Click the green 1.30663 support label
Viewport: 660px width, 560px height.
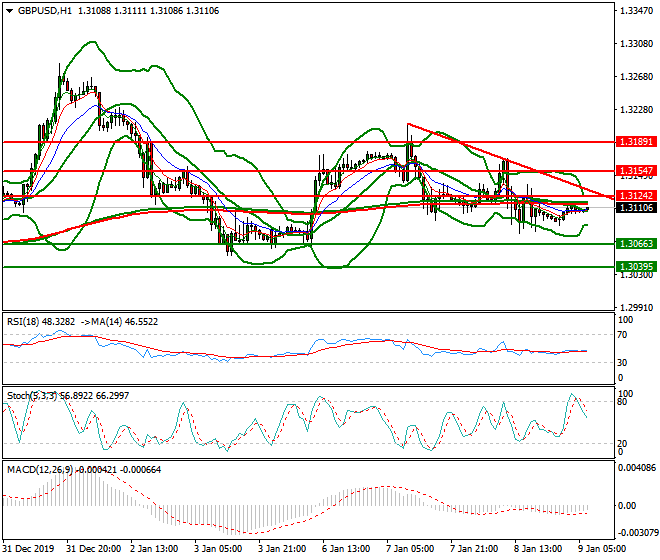coord(636,243)
